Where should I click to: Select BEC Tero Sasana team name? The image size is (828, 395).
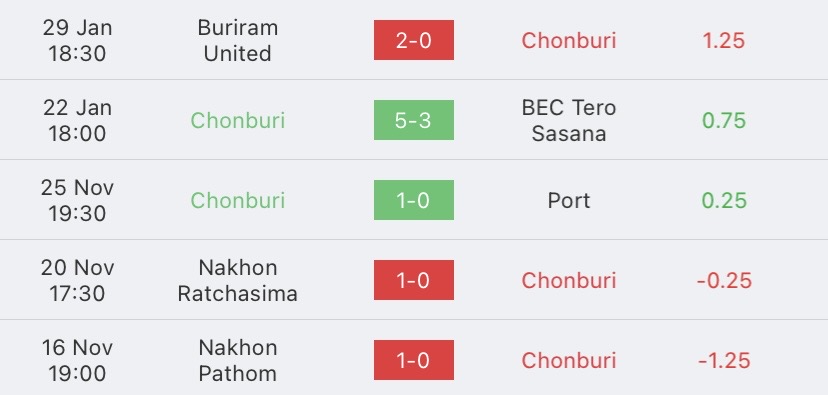coord(569,120)
